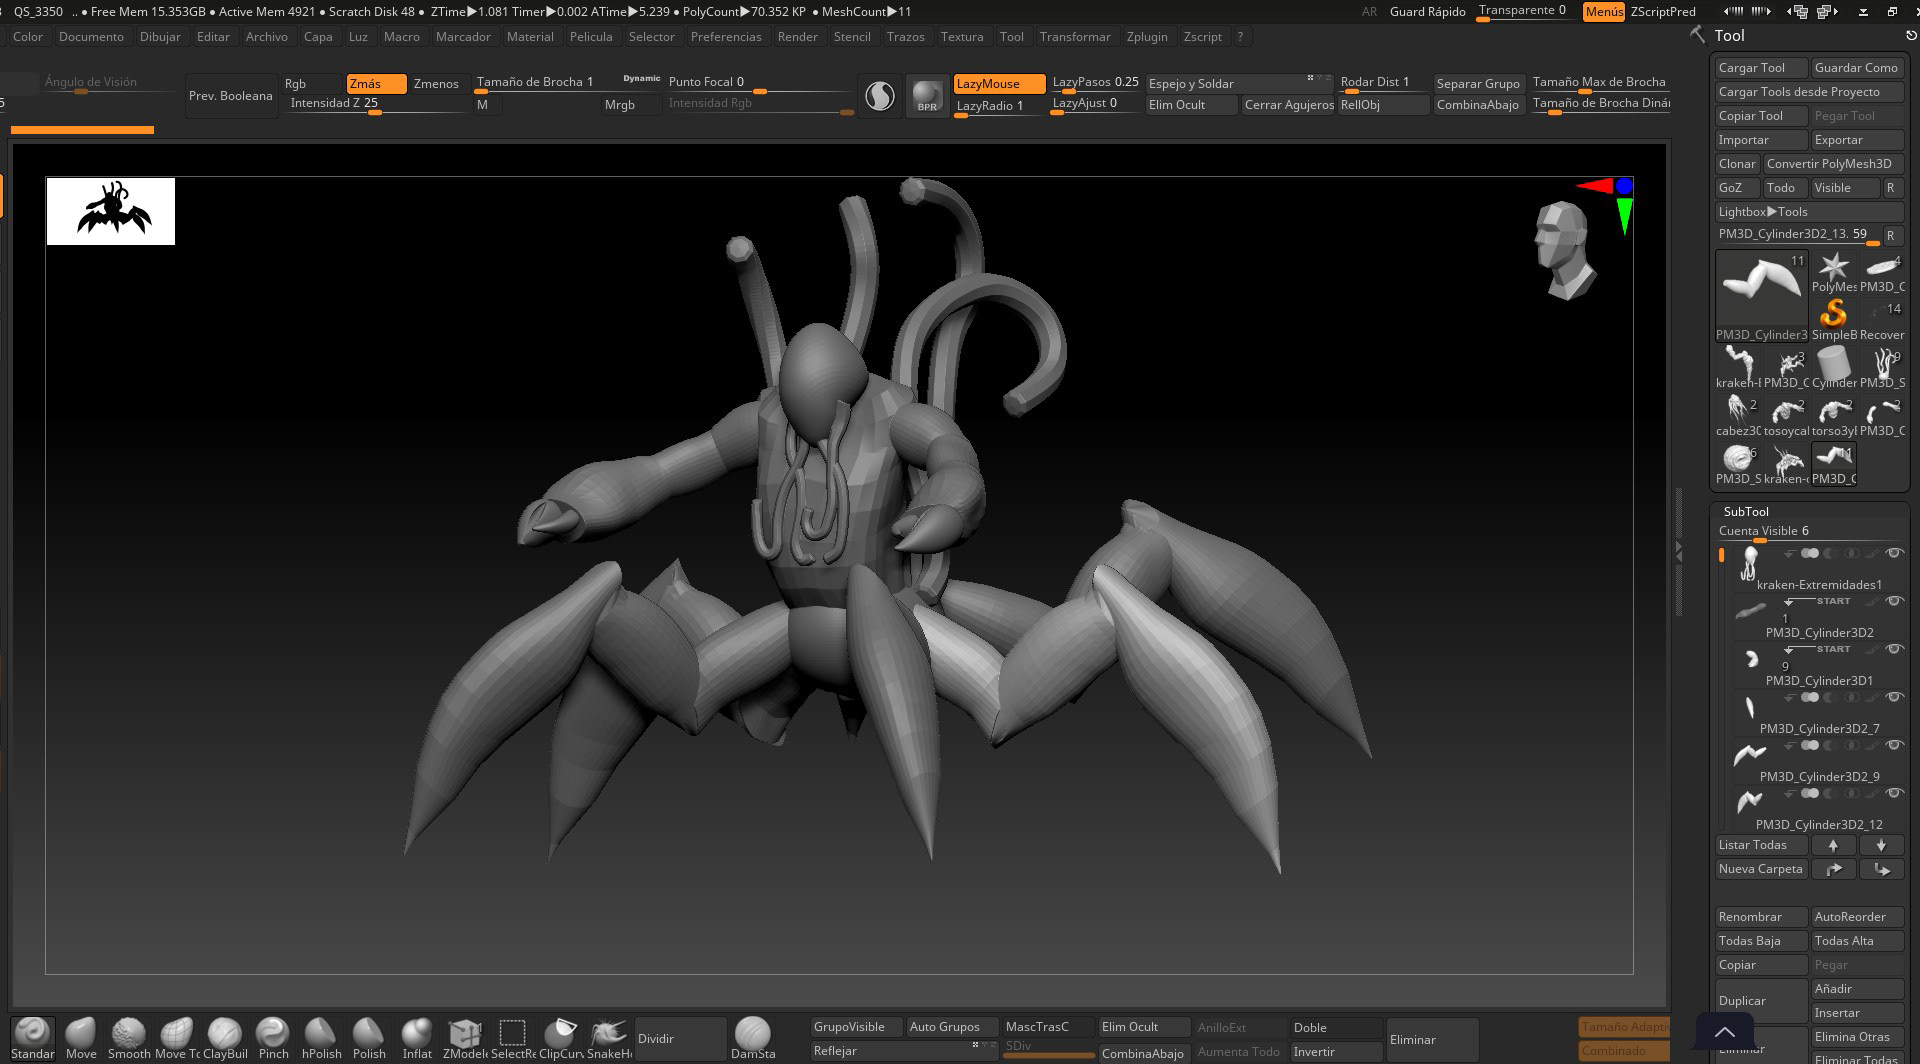Expand the SubTool panel header

(1746, 511)
